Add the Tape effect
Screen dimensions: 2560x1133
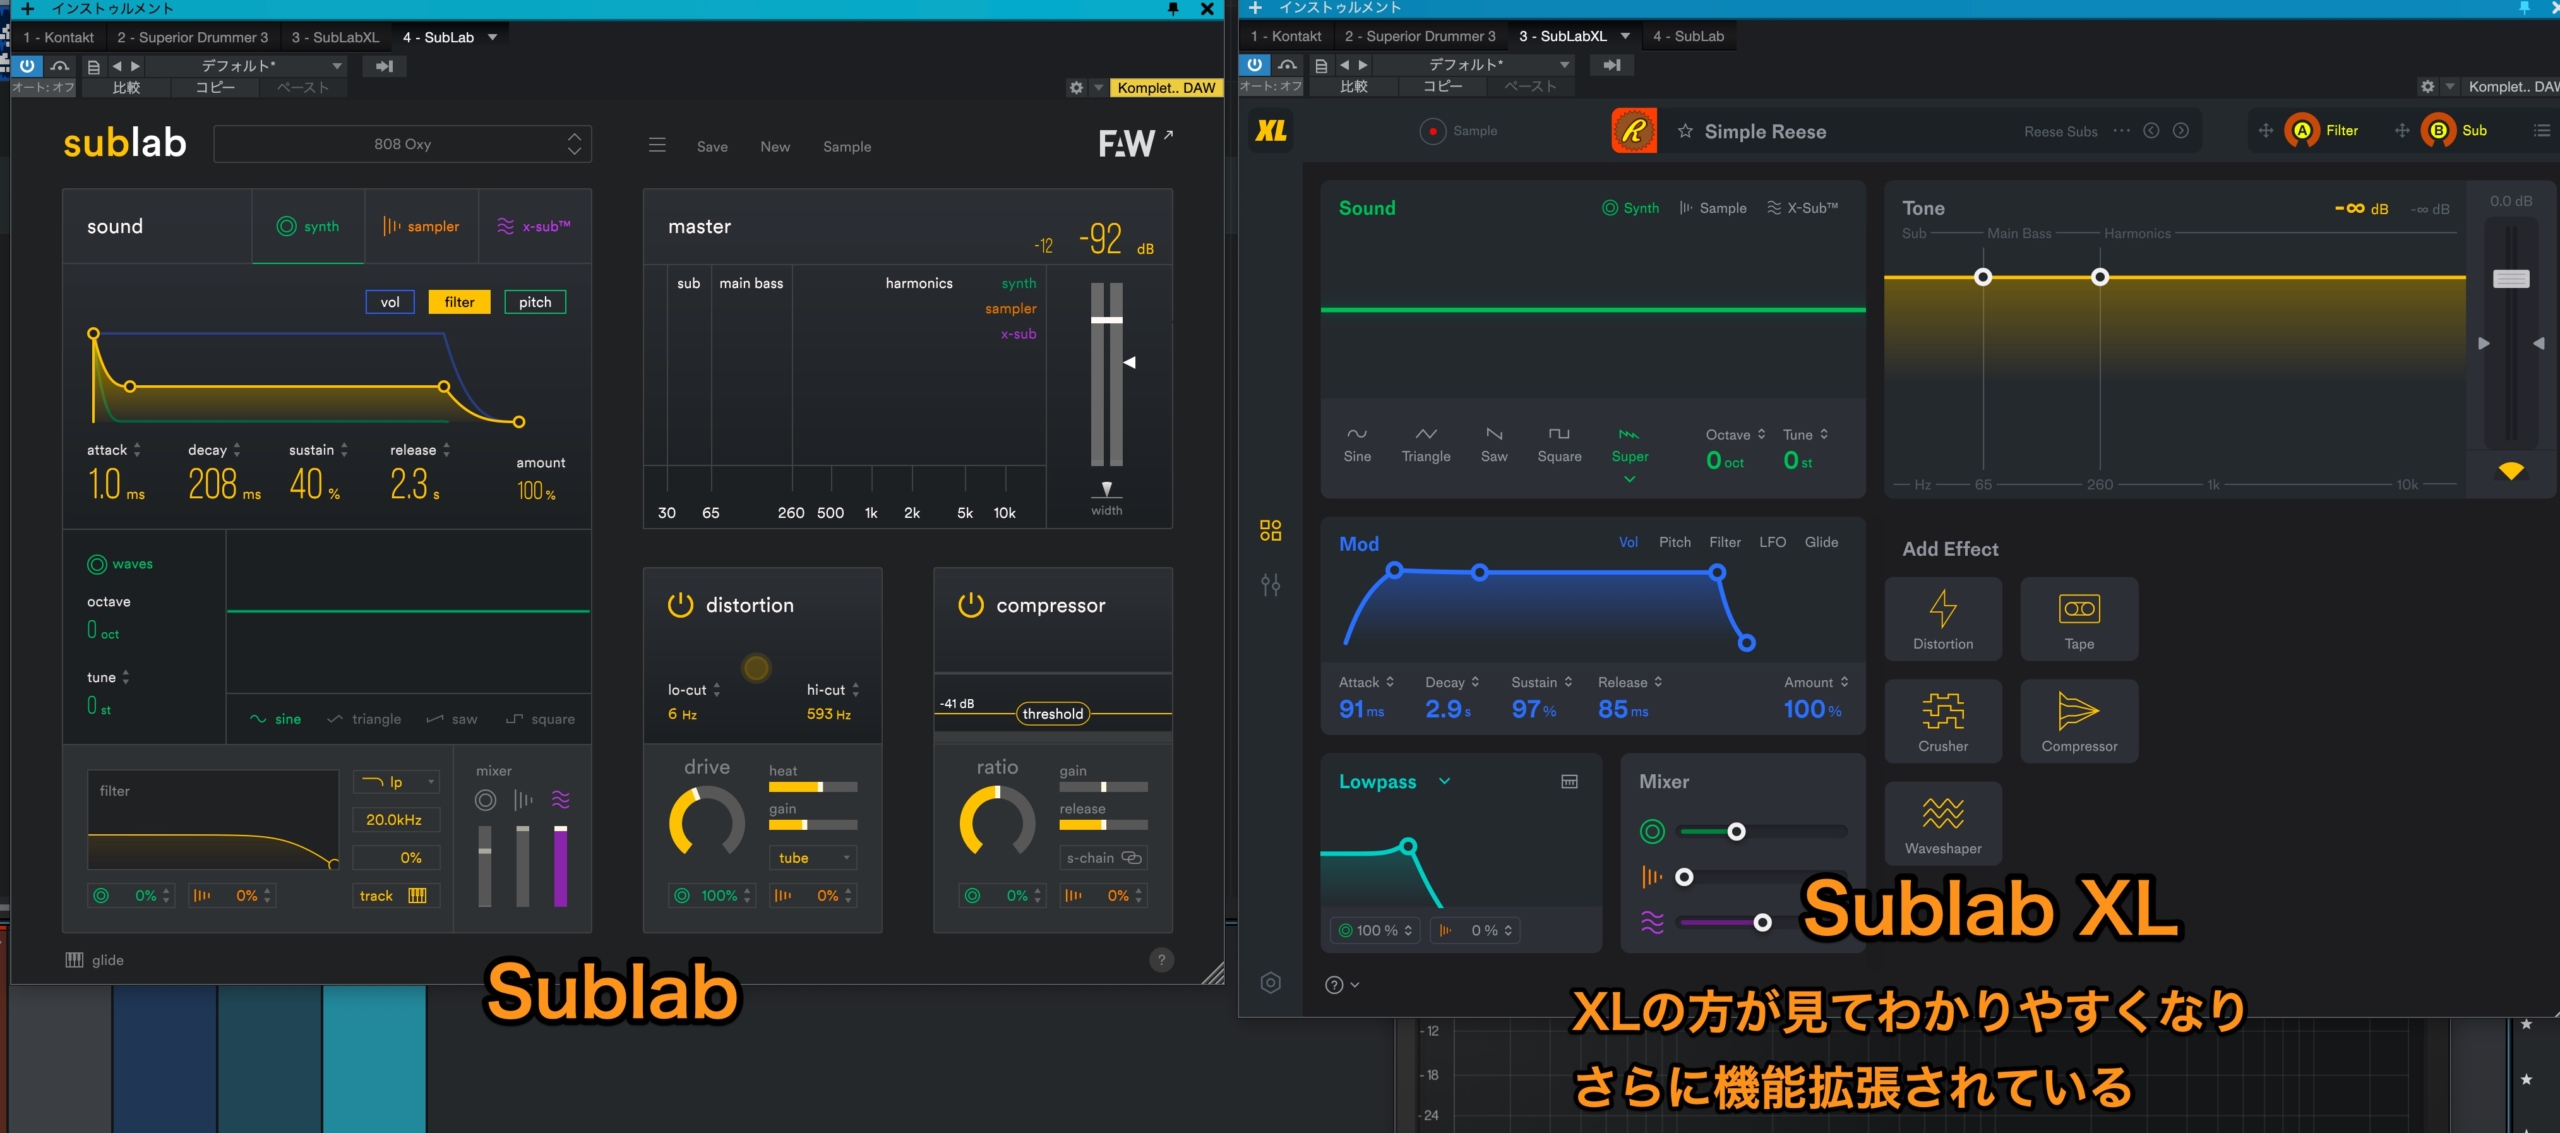pyautogui.click(x=2079, y=618)
